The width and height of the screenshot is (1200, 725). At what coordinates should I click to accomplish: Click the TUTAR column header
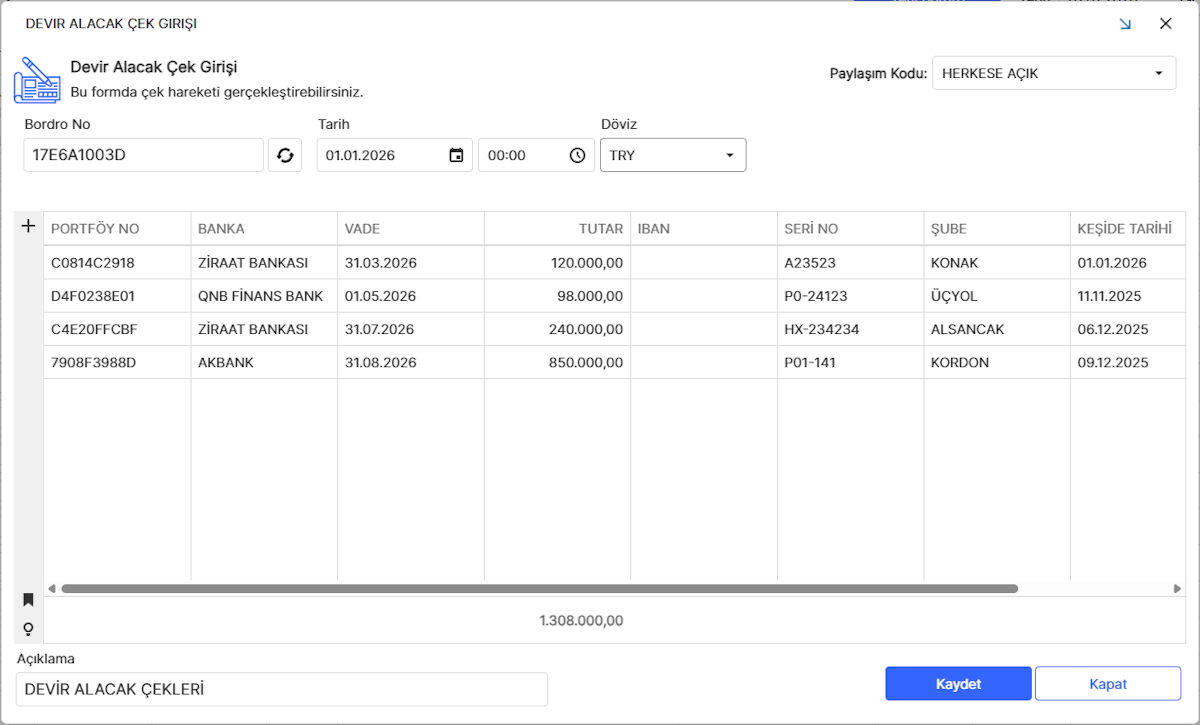pos(557,229)
